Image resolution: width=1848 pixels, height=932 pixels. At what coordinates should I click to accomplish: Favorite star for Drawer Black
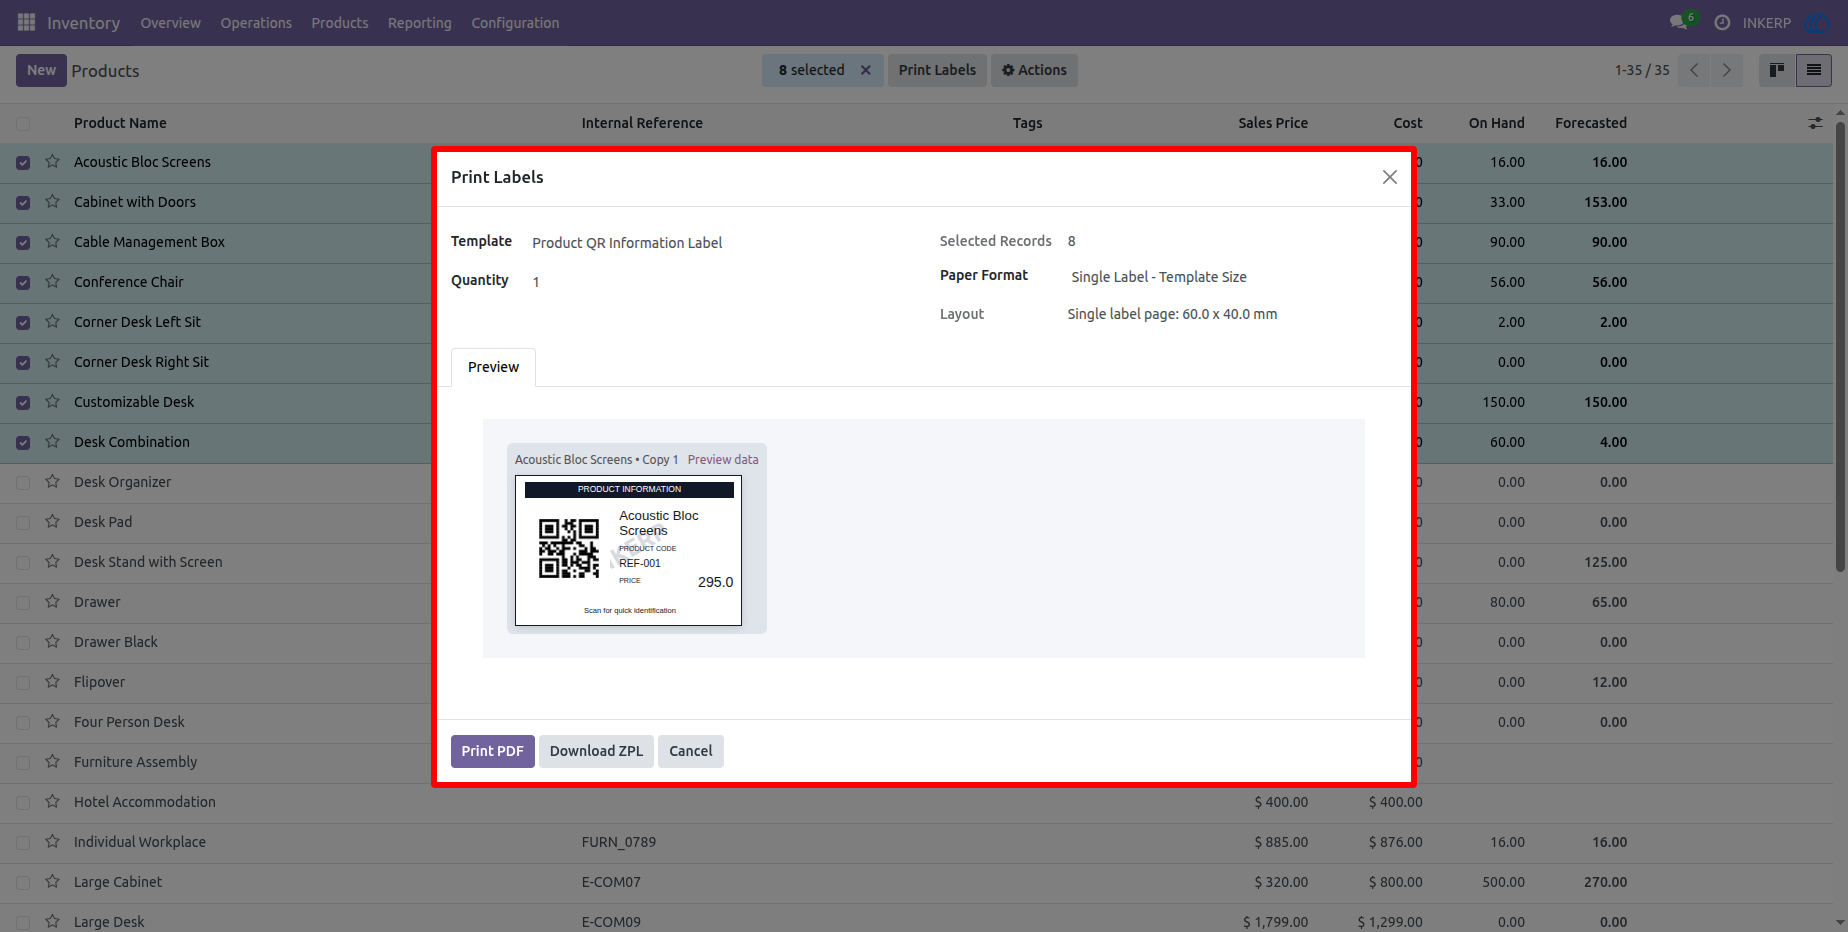point(53,642)
